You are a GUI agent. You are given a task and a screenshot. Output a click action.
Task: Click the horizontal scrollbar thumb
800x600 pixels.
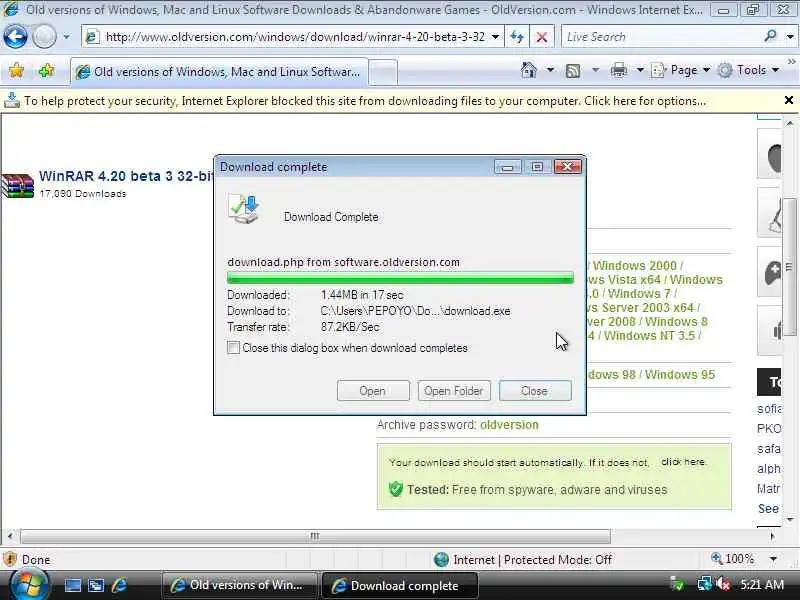[315, 536]
